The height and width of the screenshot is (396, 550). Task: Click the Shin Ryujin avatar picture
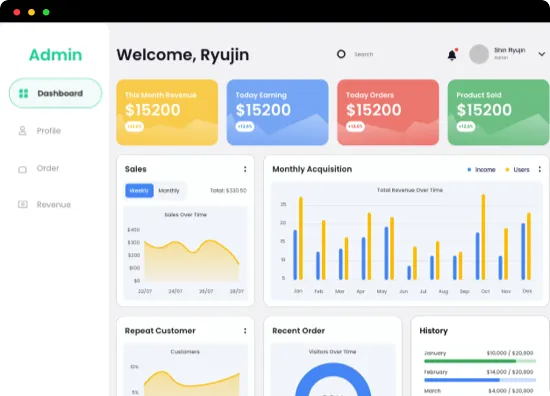(x=479, y=54)
